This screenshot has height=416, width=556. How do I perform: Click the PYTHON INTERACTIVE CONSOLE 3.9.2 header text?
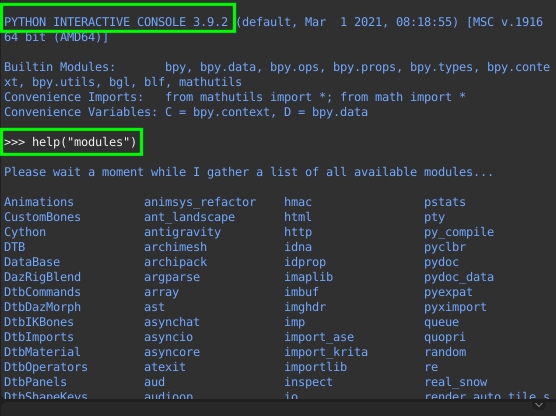point(116,22)
